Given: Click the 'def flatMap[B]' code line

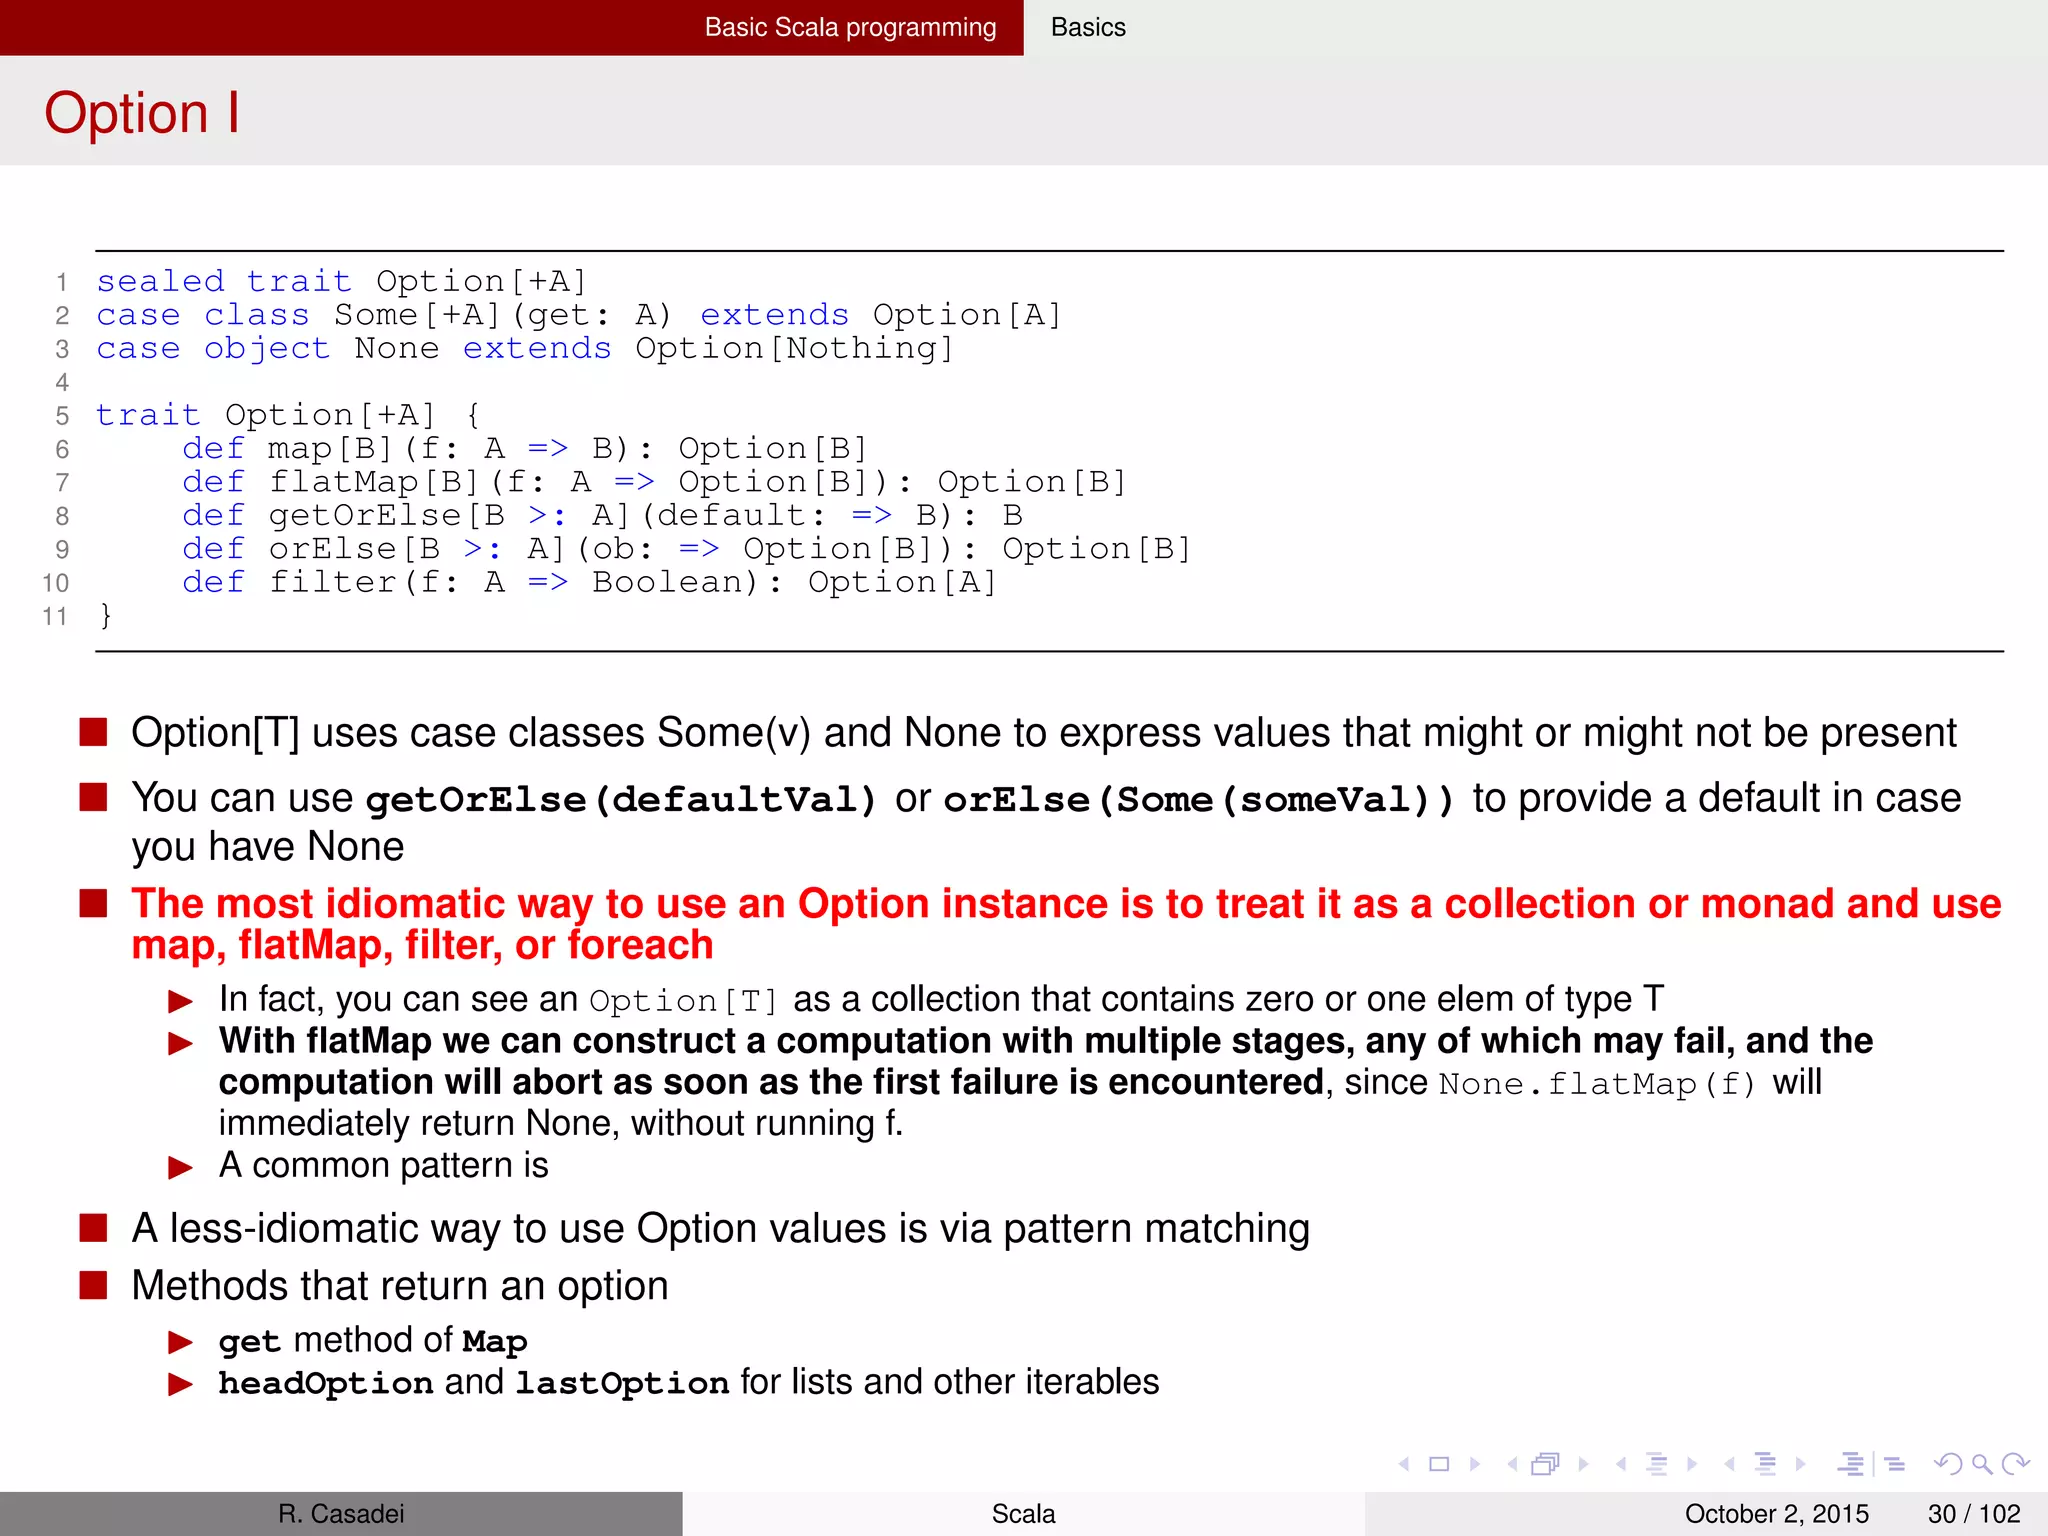Looking at the screenshot, I should pos(654,482).
